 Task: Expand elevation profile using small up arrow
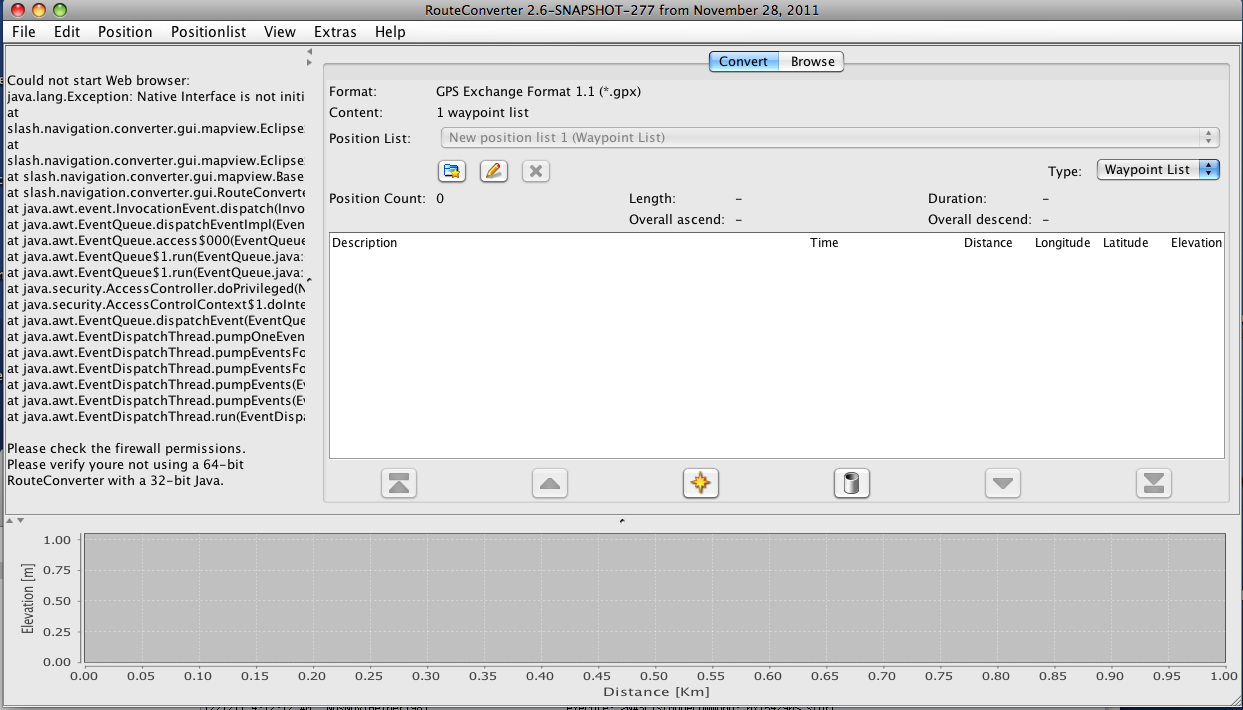[10, 521]
